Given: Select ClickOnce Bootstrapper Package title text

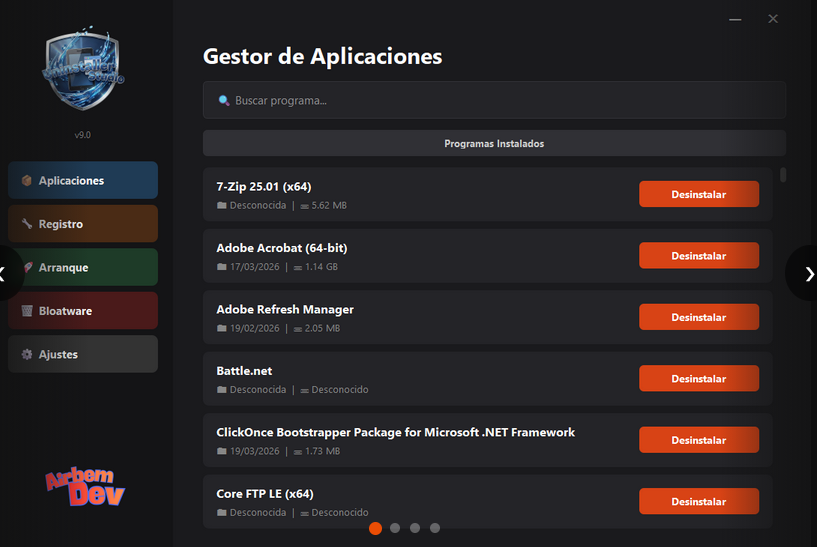Looking at the screenshot, I should [x=395, y=432].
